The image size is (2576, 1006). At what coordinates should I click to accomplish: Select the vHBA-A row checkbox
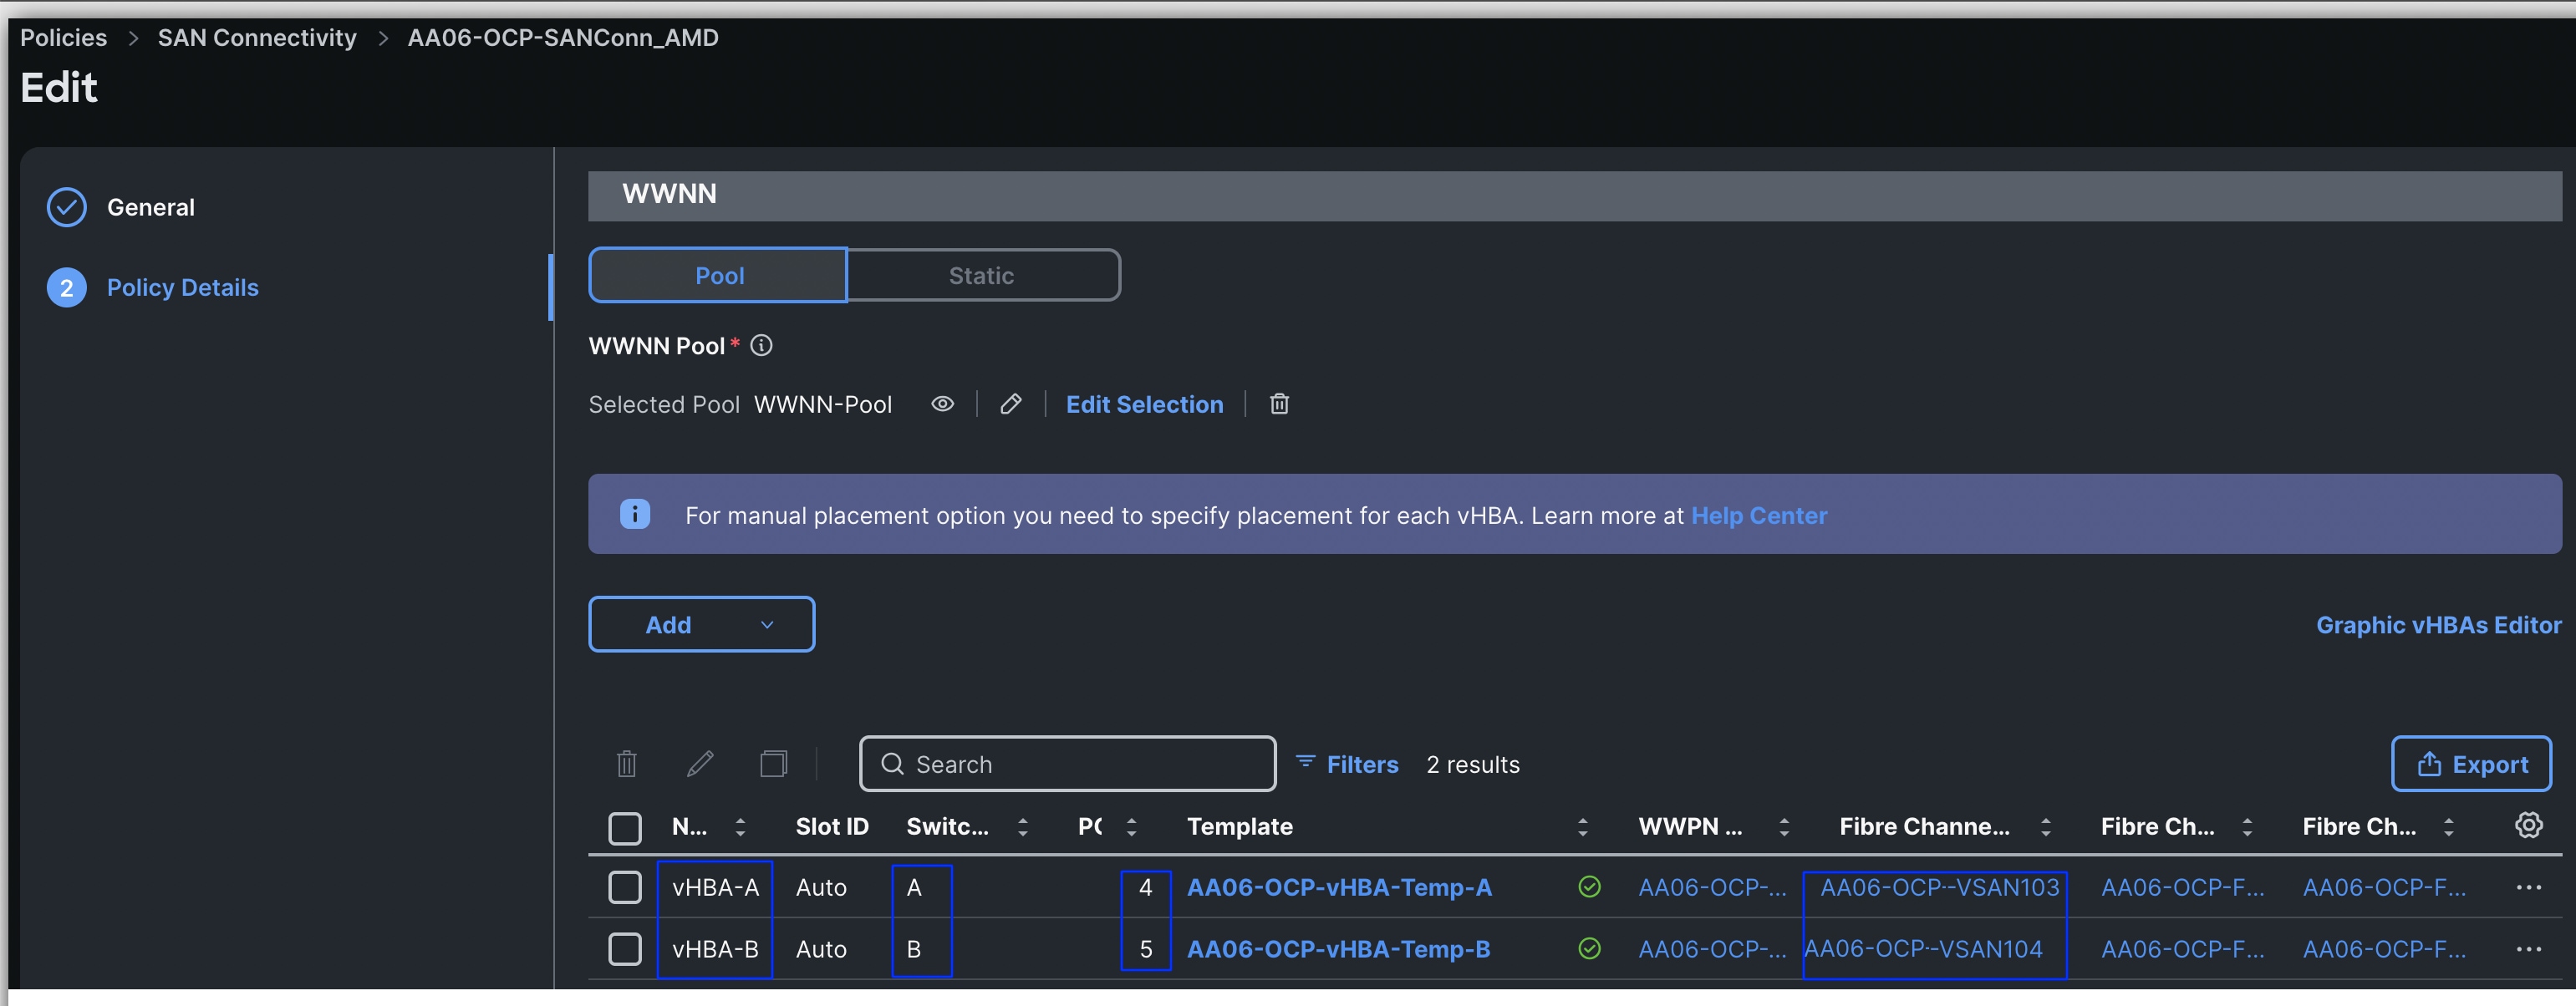pos(625,886)
